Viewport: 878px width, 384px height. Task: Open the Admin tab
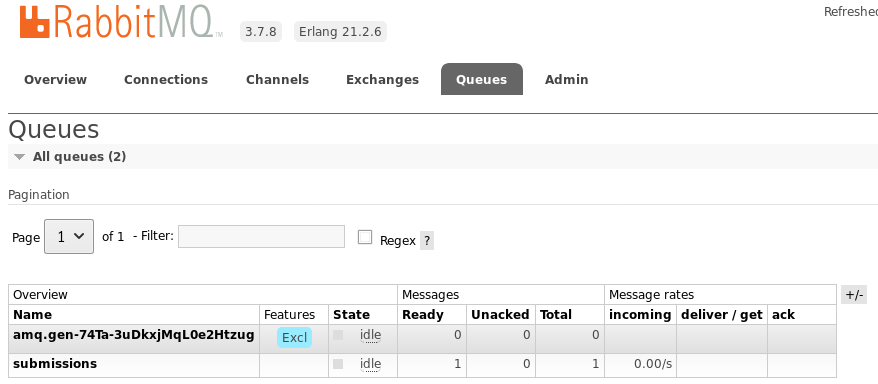[567, 79]
